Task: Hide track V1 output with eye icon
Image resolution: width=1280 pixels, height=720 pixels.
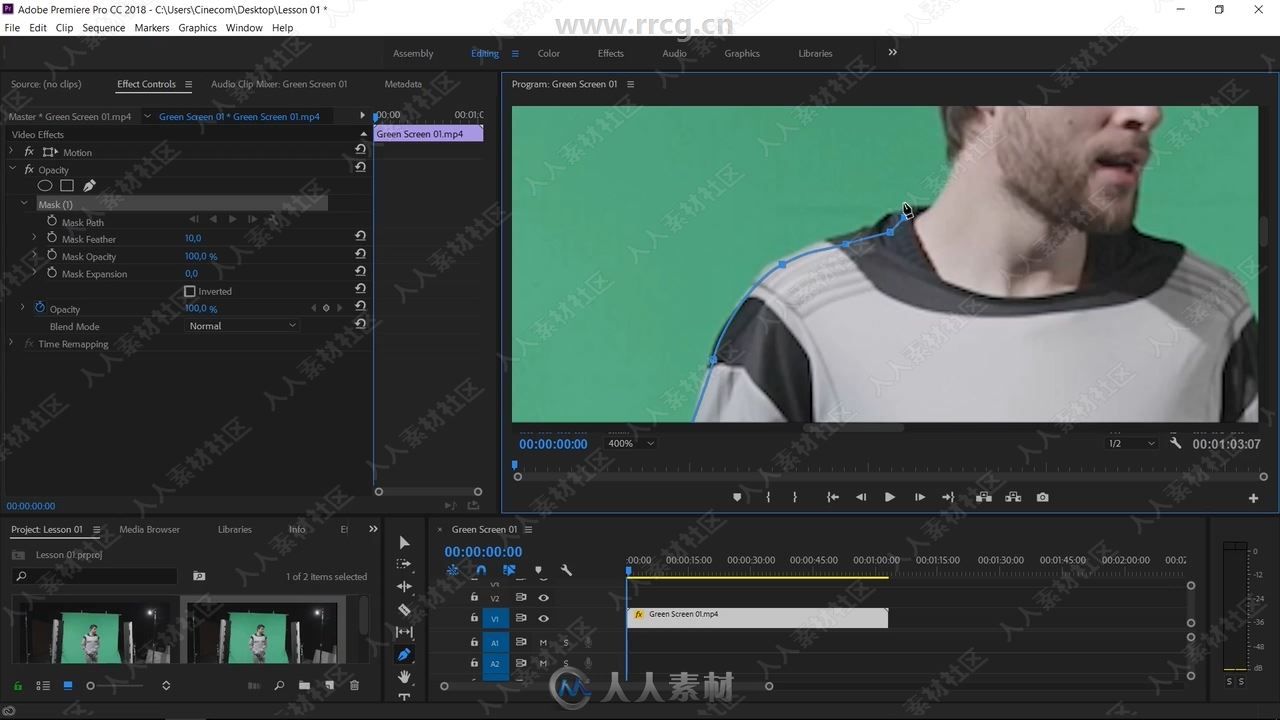Action: [x=543, y=619]
